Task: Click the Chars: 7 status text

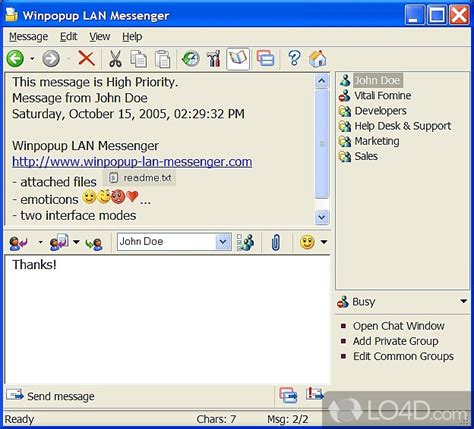Action: pos(216,419)
